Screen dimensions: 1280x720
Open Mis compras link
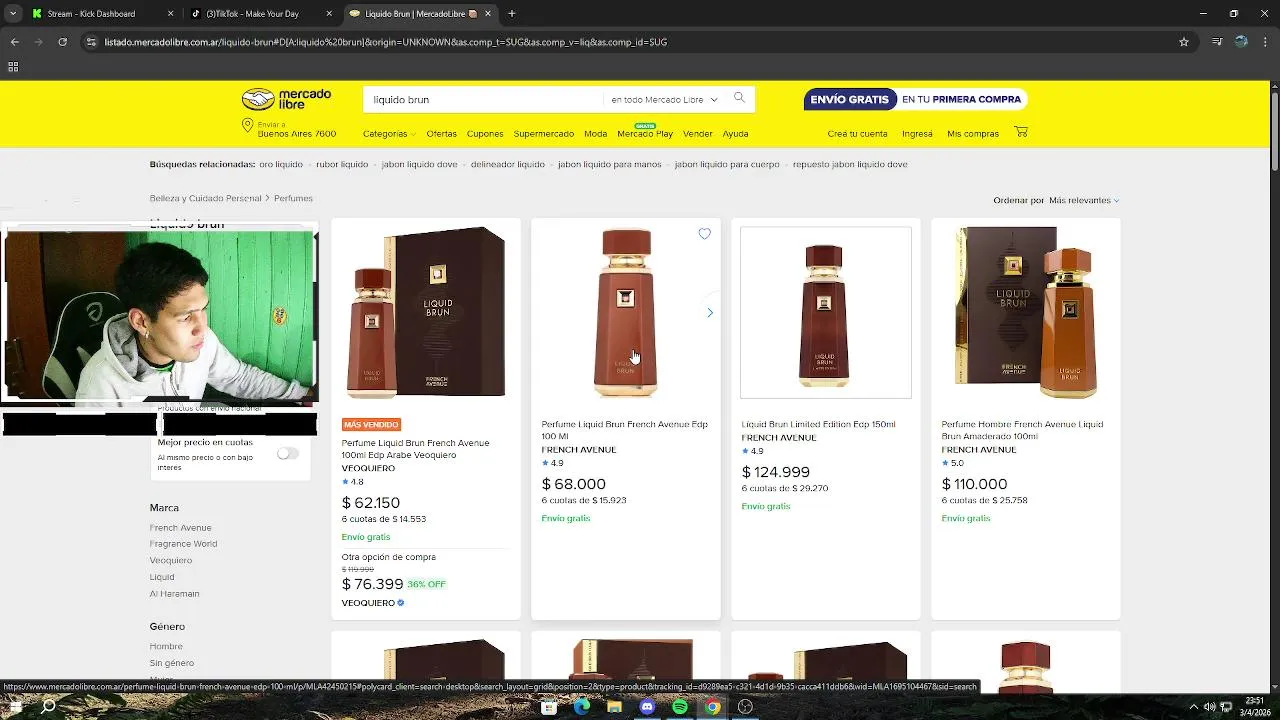tap(973, 134)
